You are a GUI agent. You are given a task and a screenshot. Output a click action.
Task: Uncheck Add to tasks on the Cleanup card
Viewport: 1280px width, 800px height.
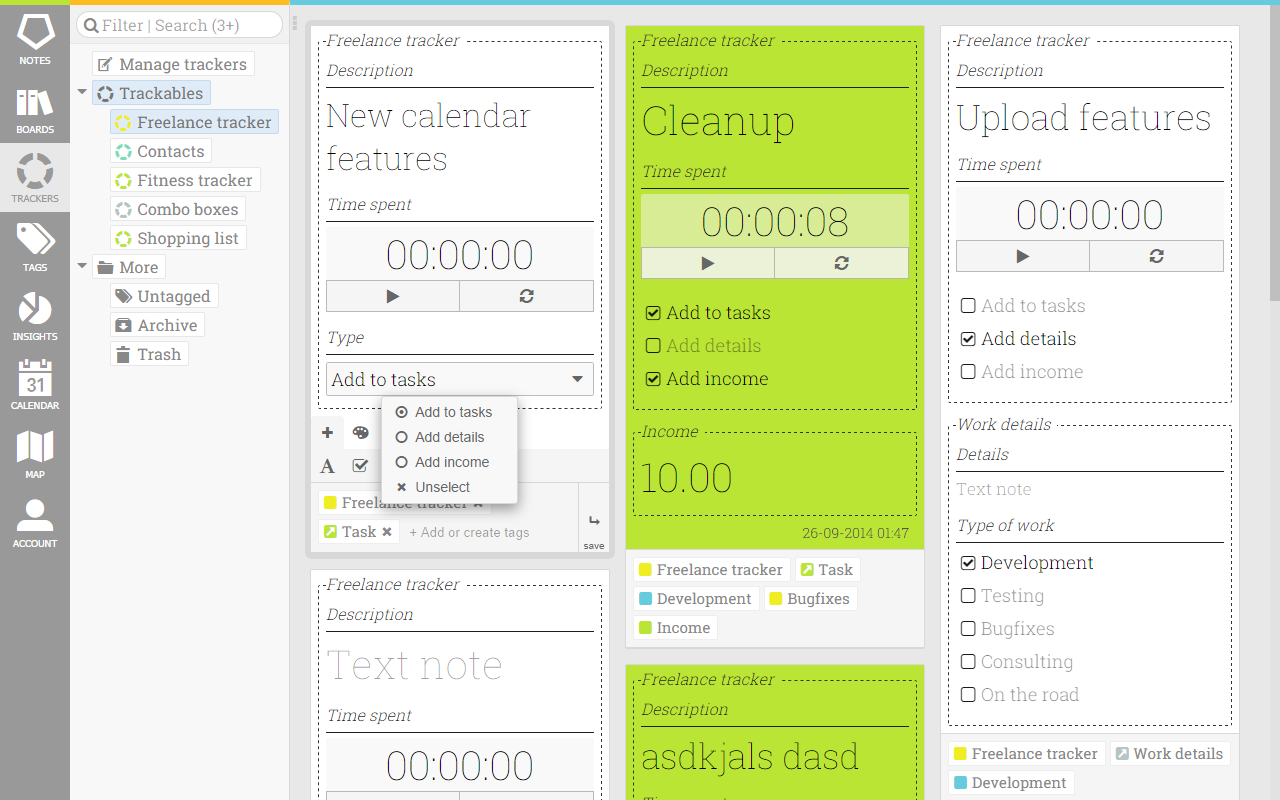pos(653,312)
